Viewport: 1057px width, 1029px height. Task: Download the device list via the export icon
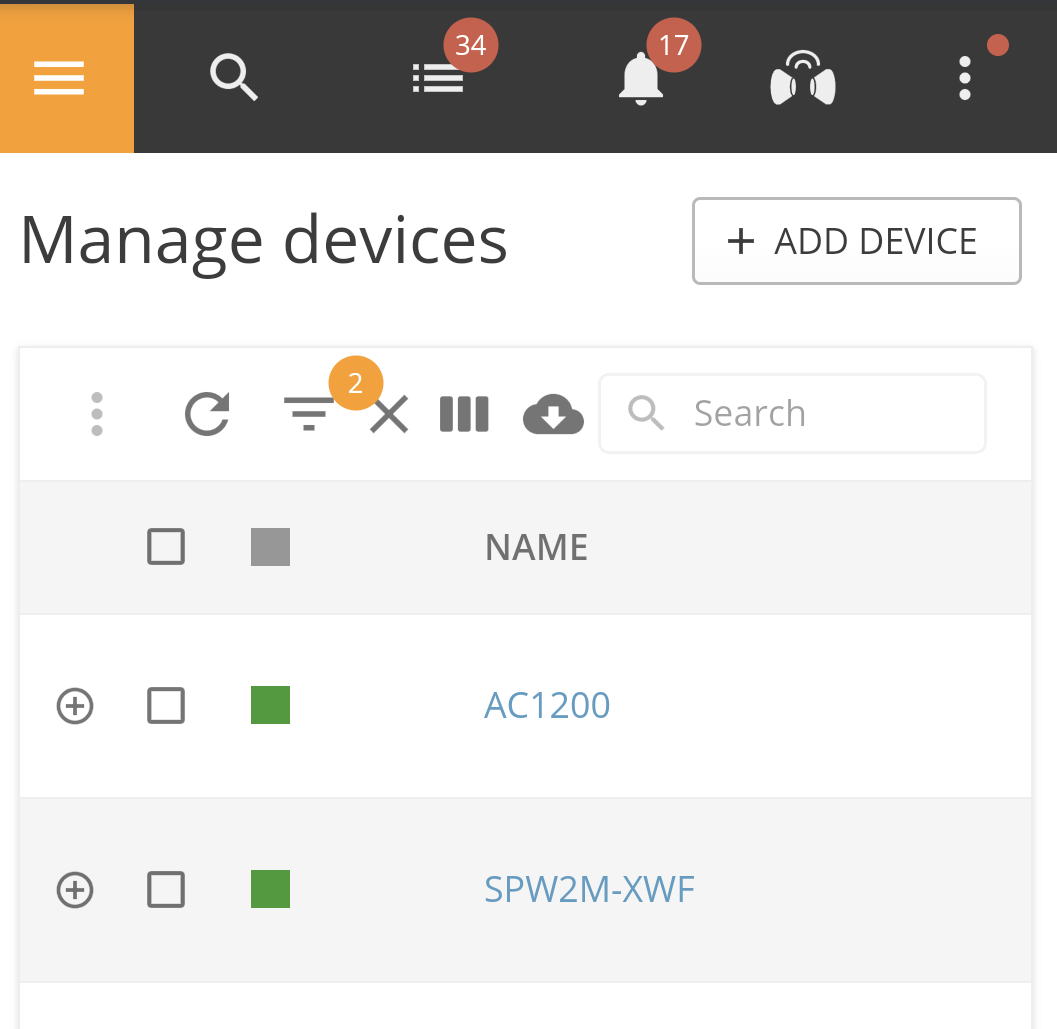click(553, 413)
